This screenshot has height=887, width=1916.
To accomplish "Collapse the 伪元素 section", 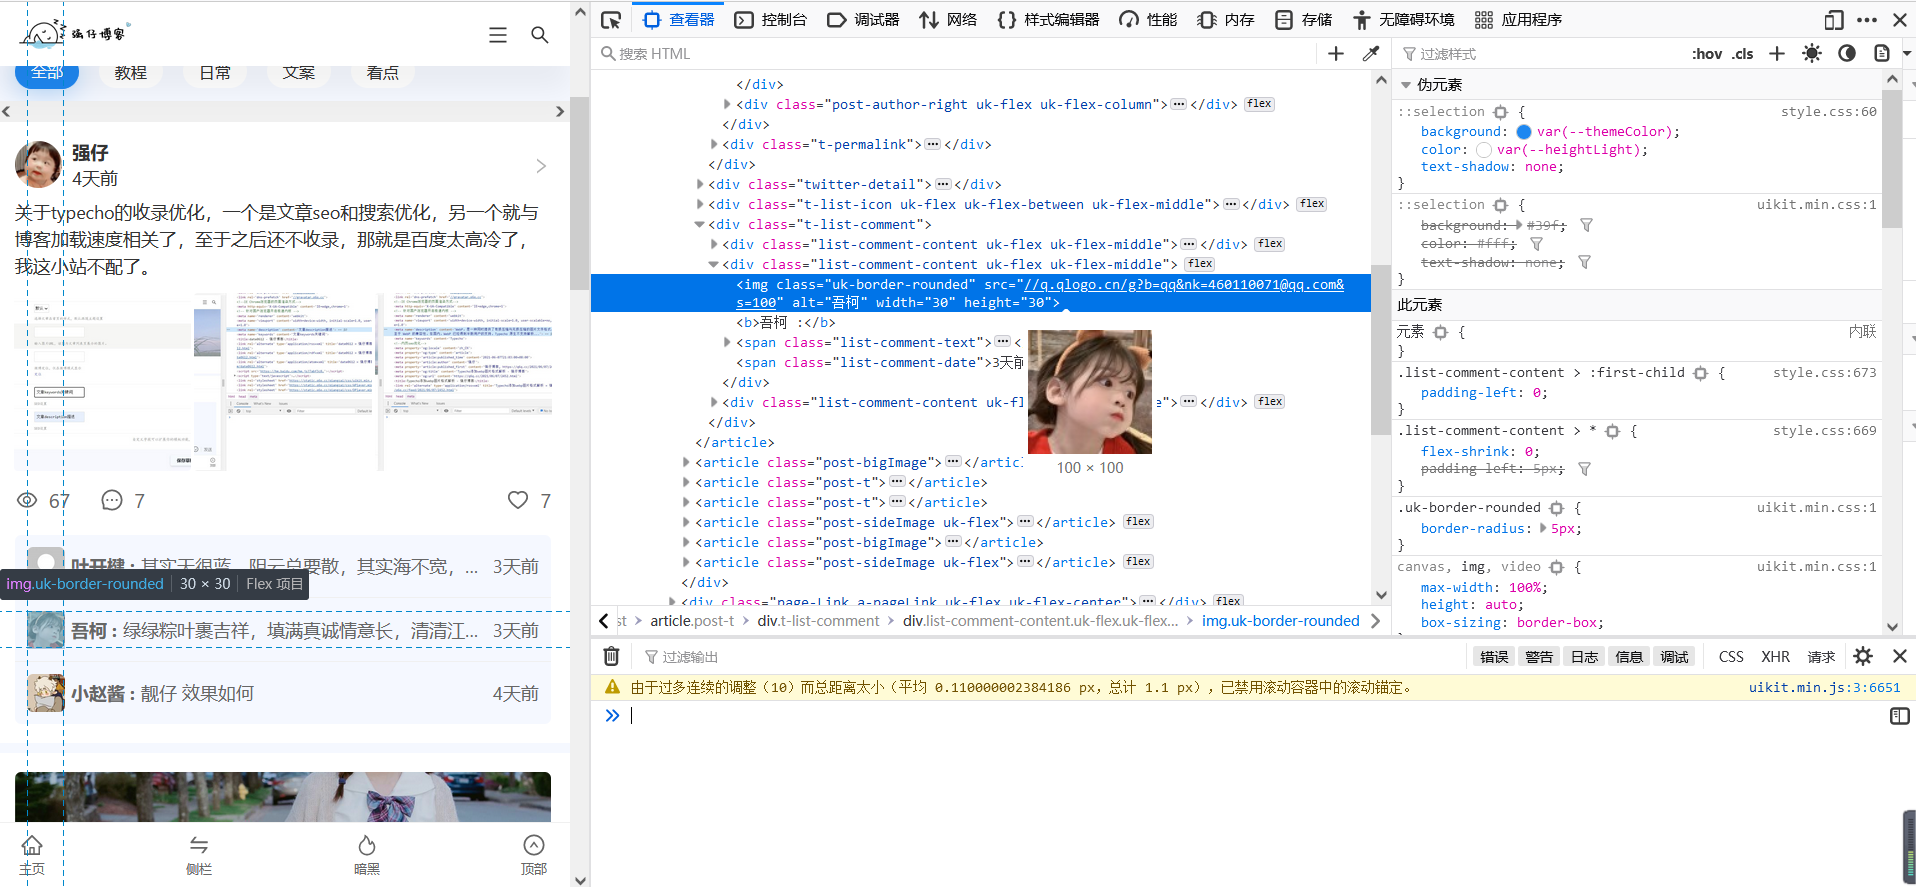I will 1406,85.
